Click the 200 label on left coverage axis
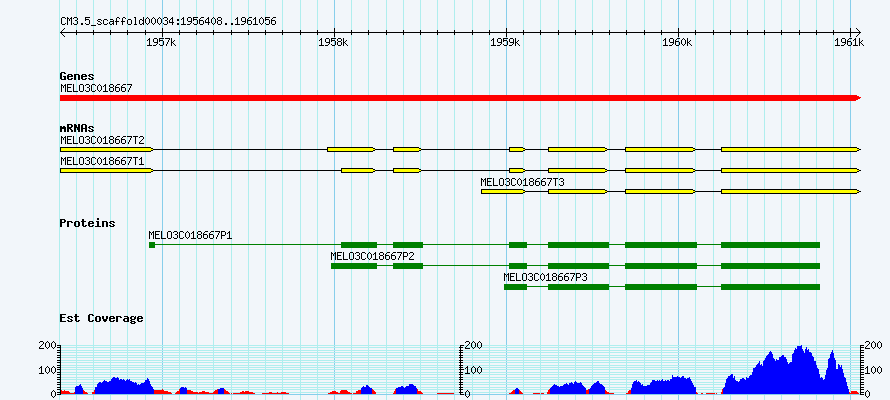 pos(47,345)
